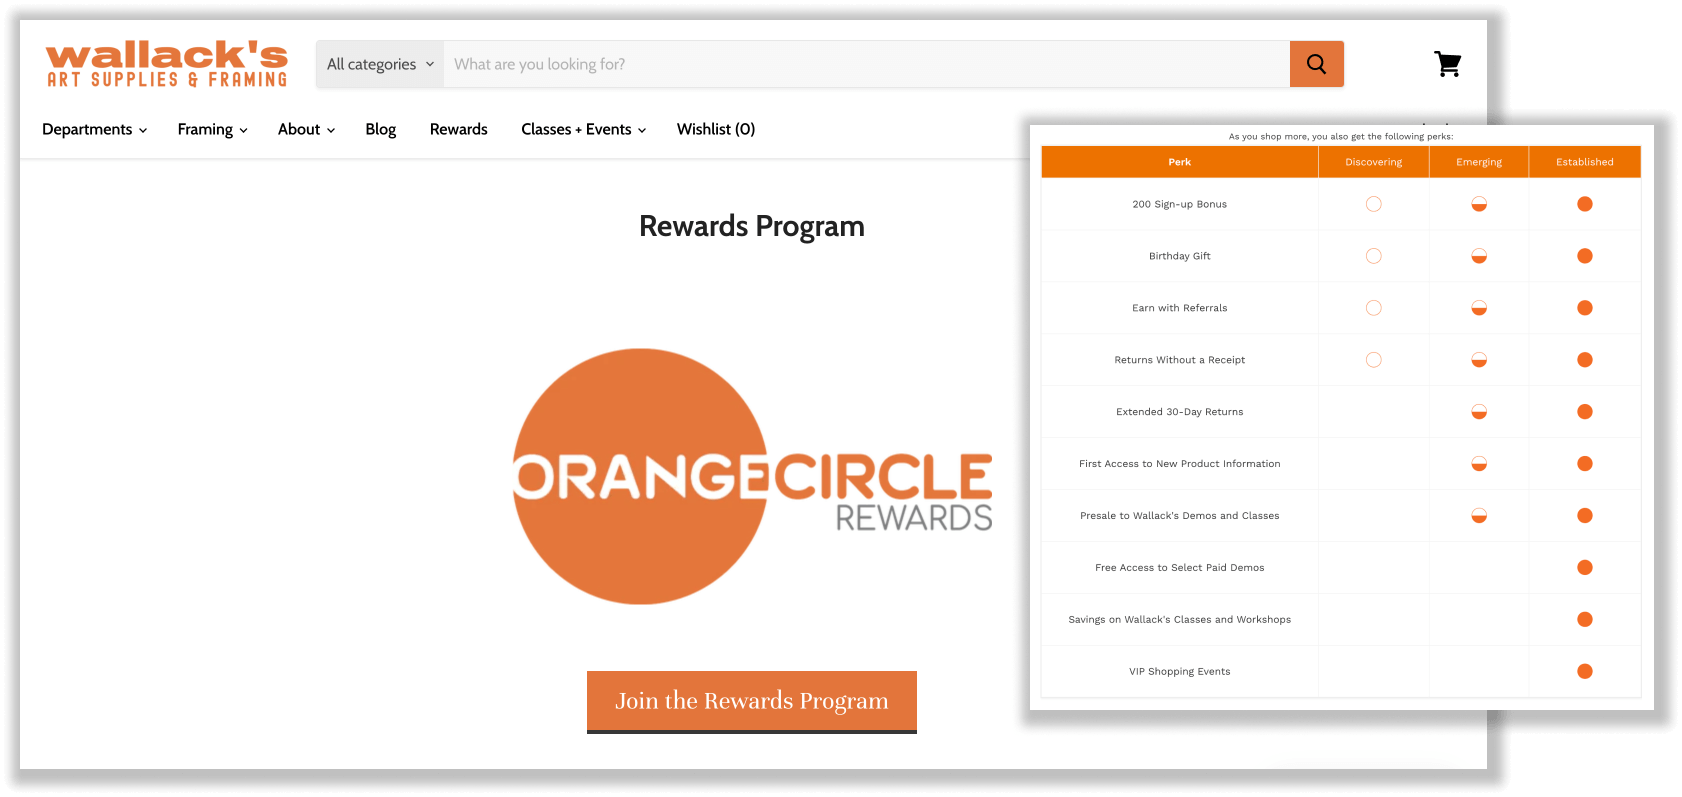Click 'Presale to Wallack's Demos and Classes' text
Image resolution: width=1682 pixels, height=797 pixels.
(1180, 516)
